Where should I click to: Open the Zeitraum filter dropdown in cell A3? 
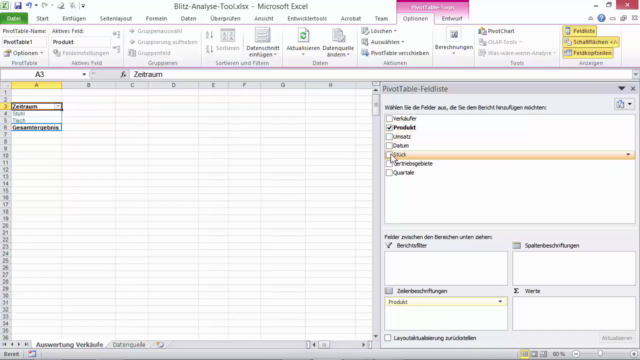(58, 107)
